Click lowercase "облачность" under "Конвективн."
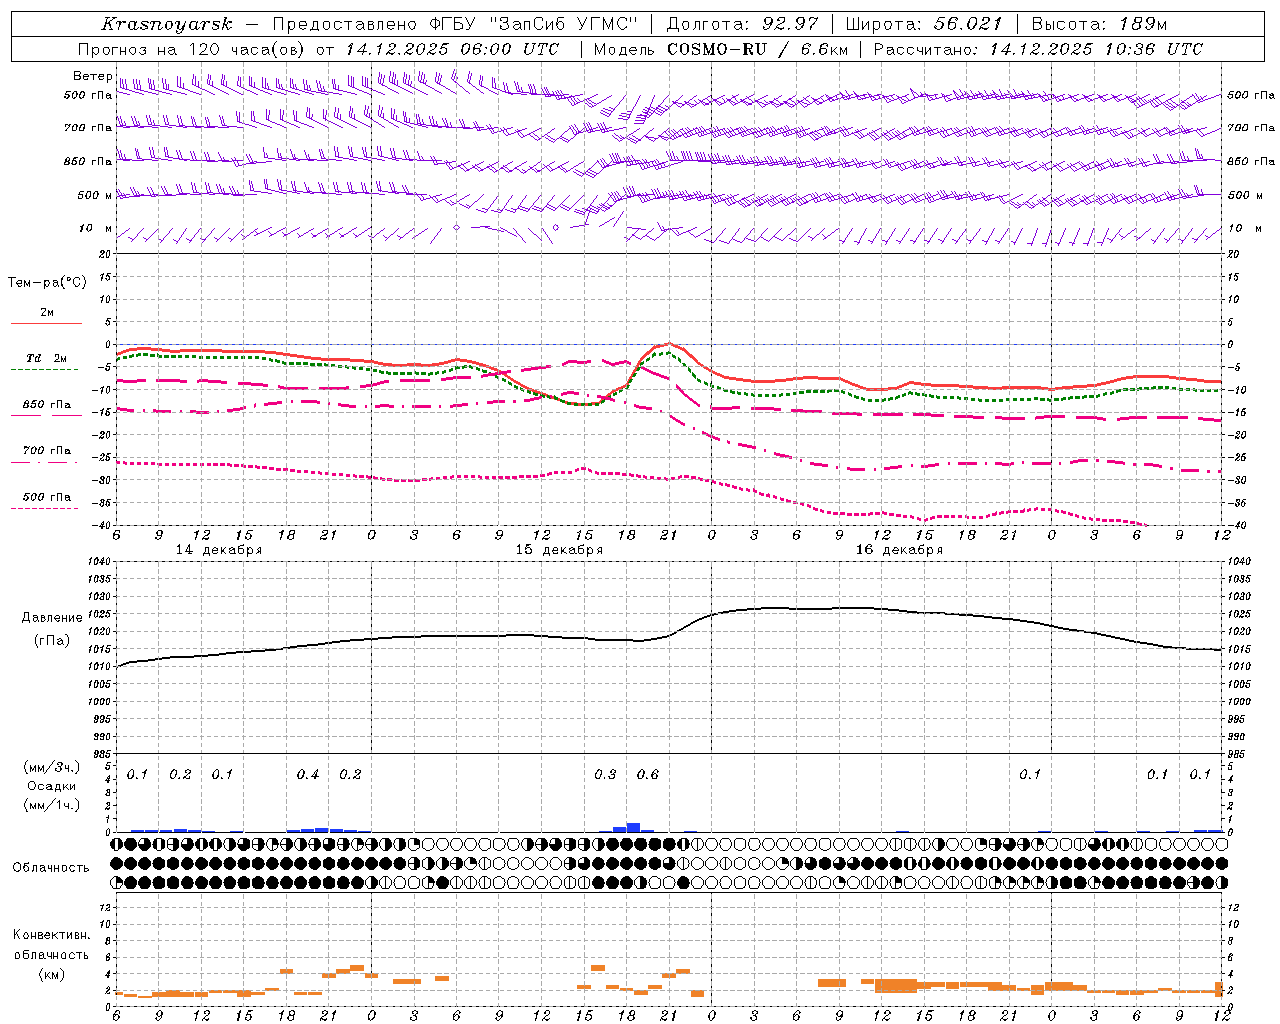Image resolution: width=1280 pixels, height=1024 pixels. point(52,955)
